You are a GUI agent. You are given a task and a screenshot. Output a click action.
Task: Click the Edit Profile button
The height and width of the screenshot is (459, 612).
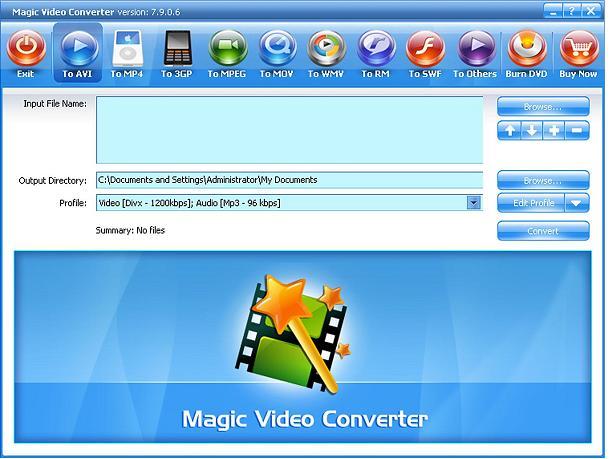(x=531, y=203)
